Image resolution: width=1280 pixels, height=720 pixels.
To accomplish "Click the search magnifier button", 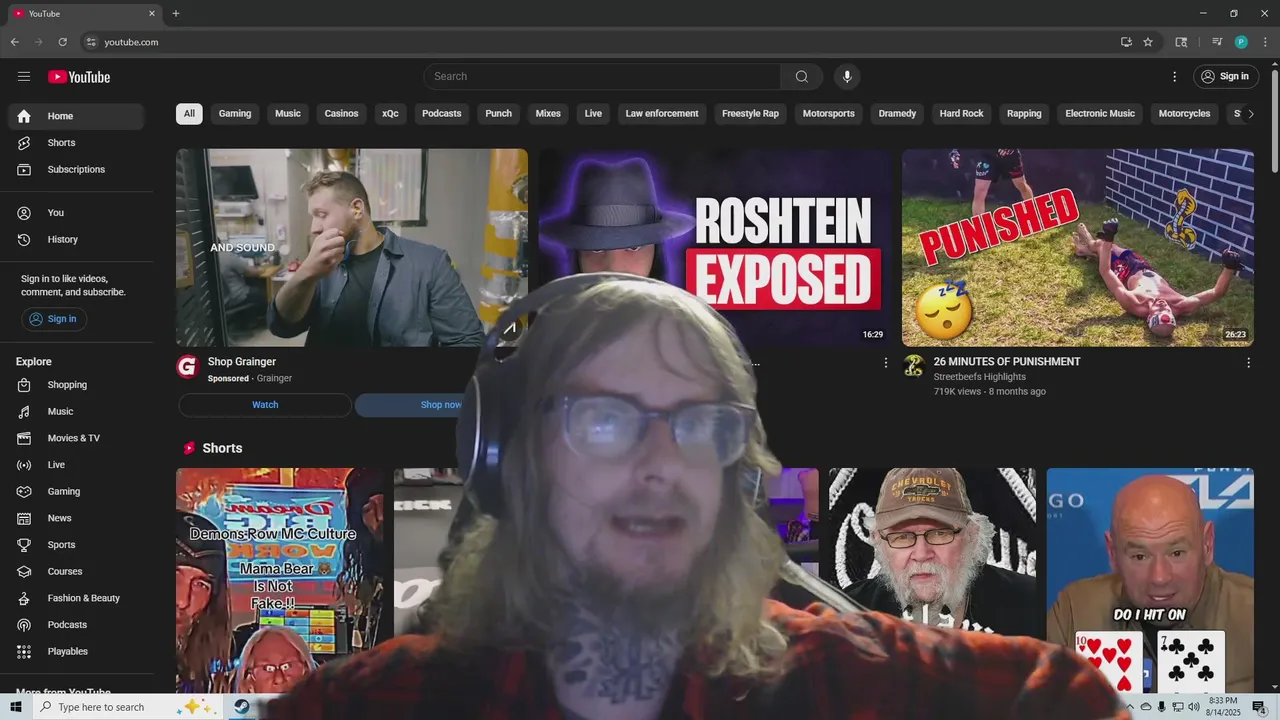I will 802,77.
